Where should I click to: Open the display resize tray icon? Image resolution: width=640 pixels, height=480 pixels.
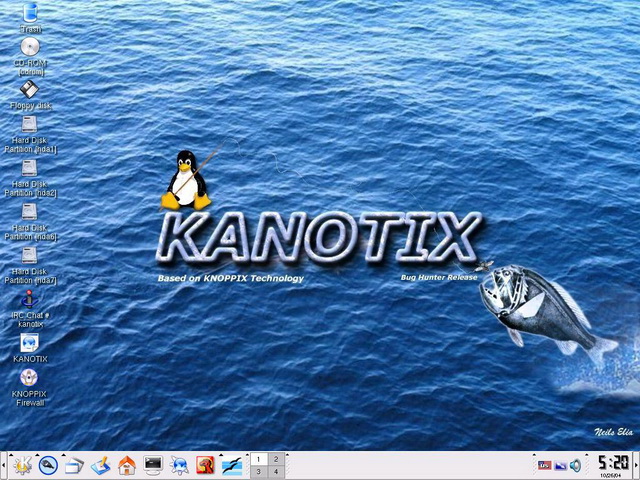pos(560,465)
